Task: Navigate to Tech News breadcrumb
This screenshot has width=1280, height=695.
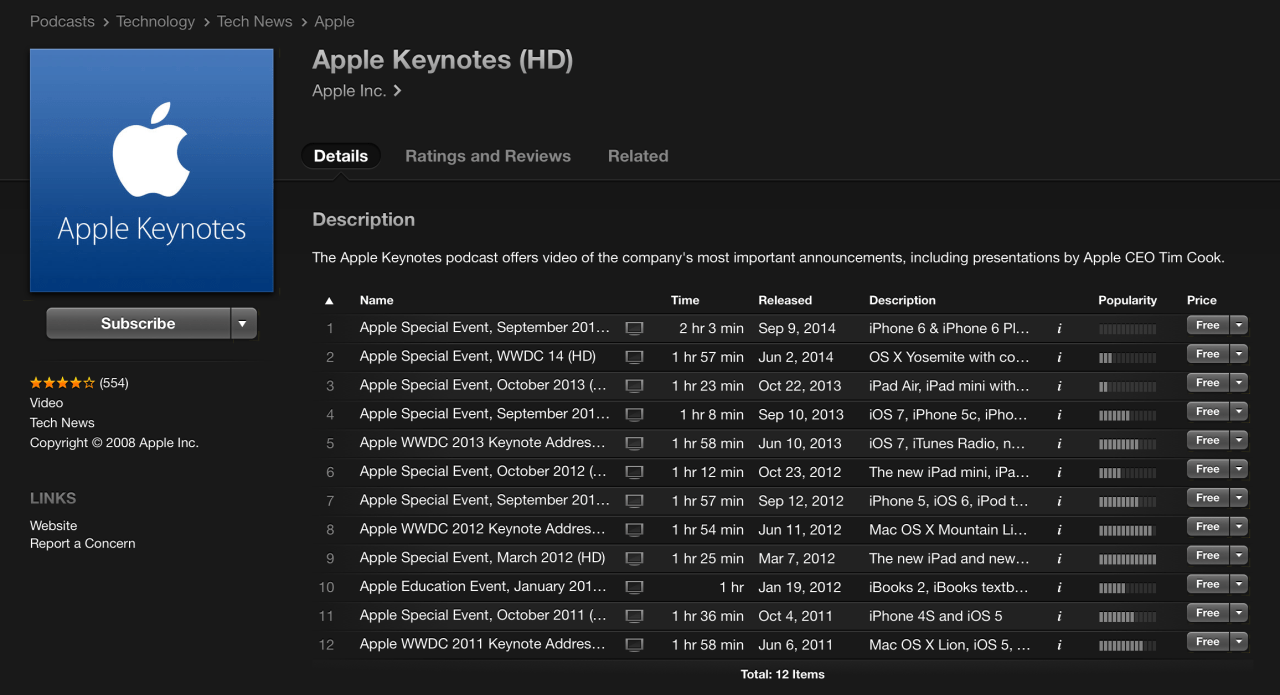Action: tap(255, 21)
